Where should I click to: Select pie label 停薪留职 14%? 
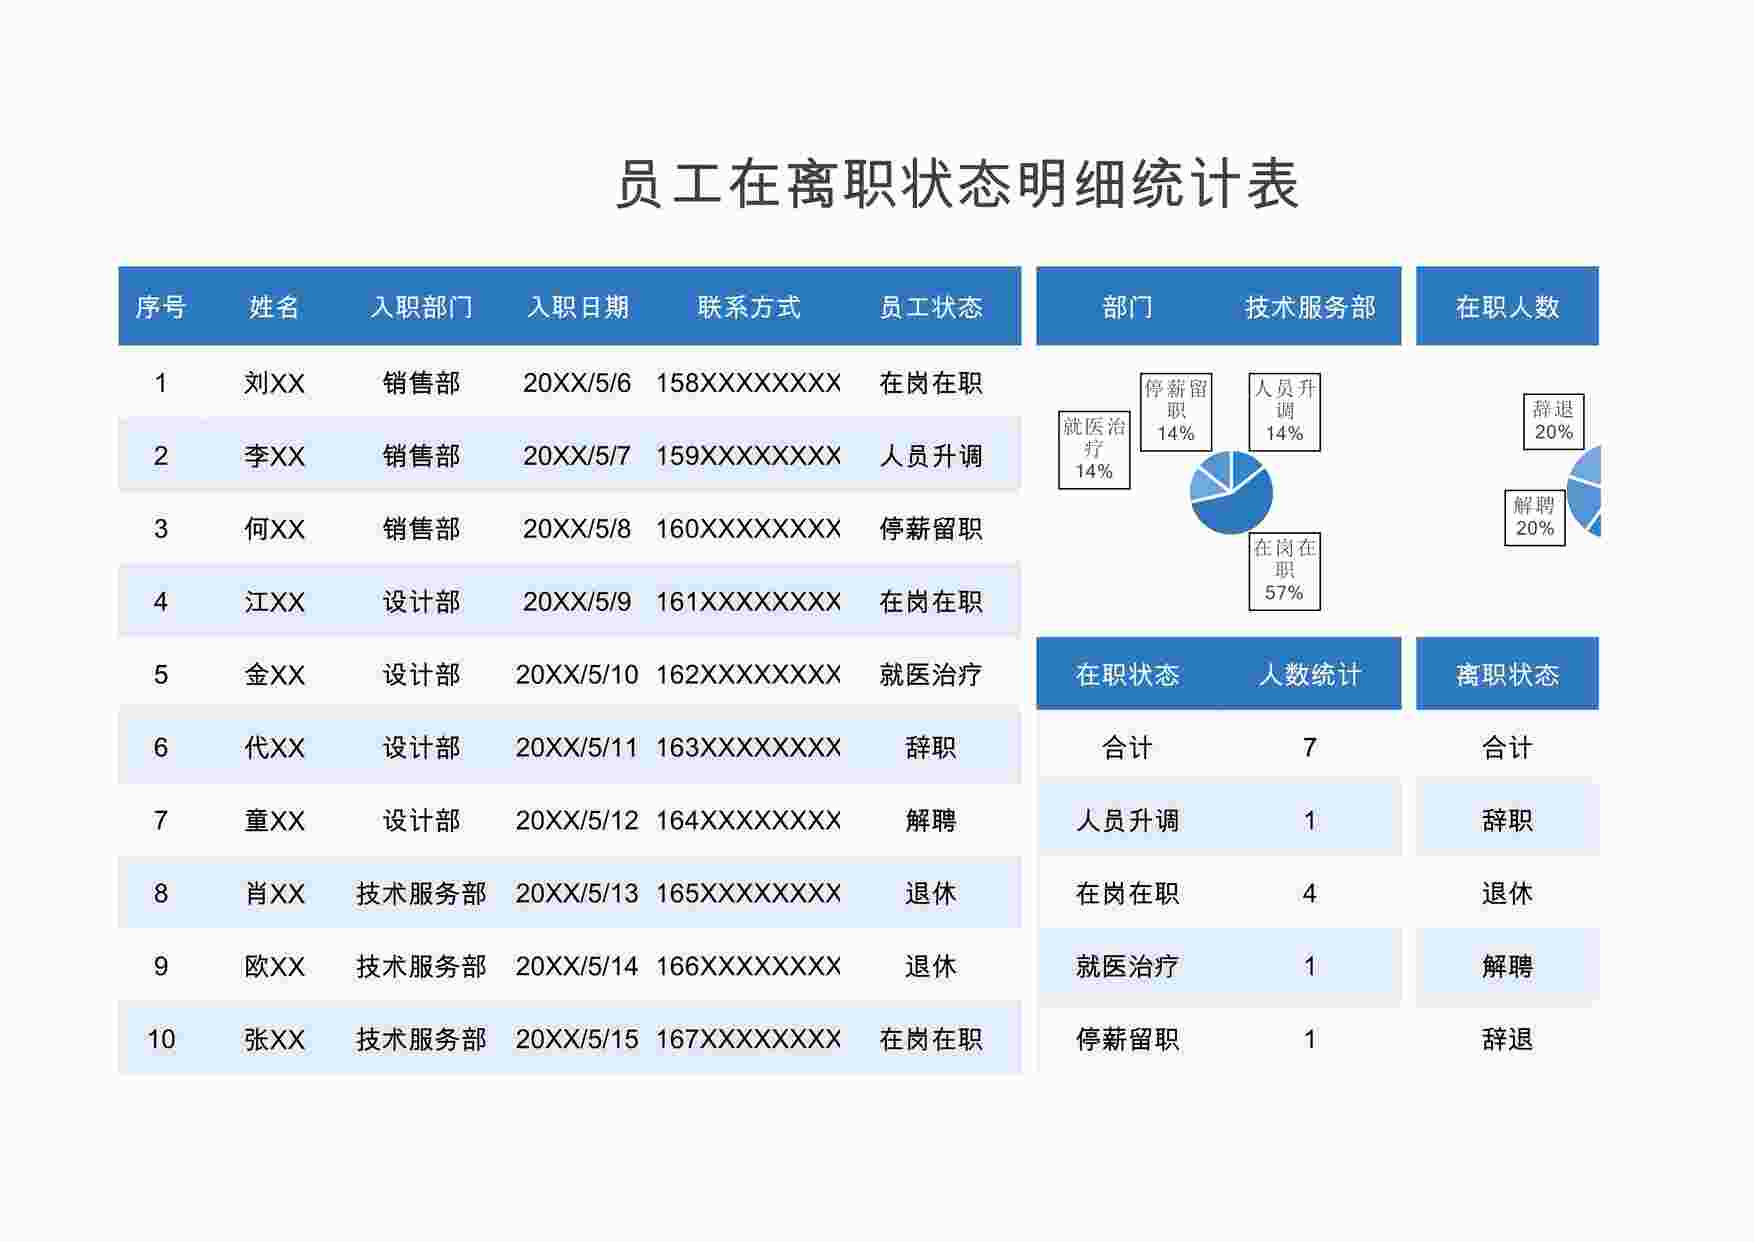pos(1176,412)
